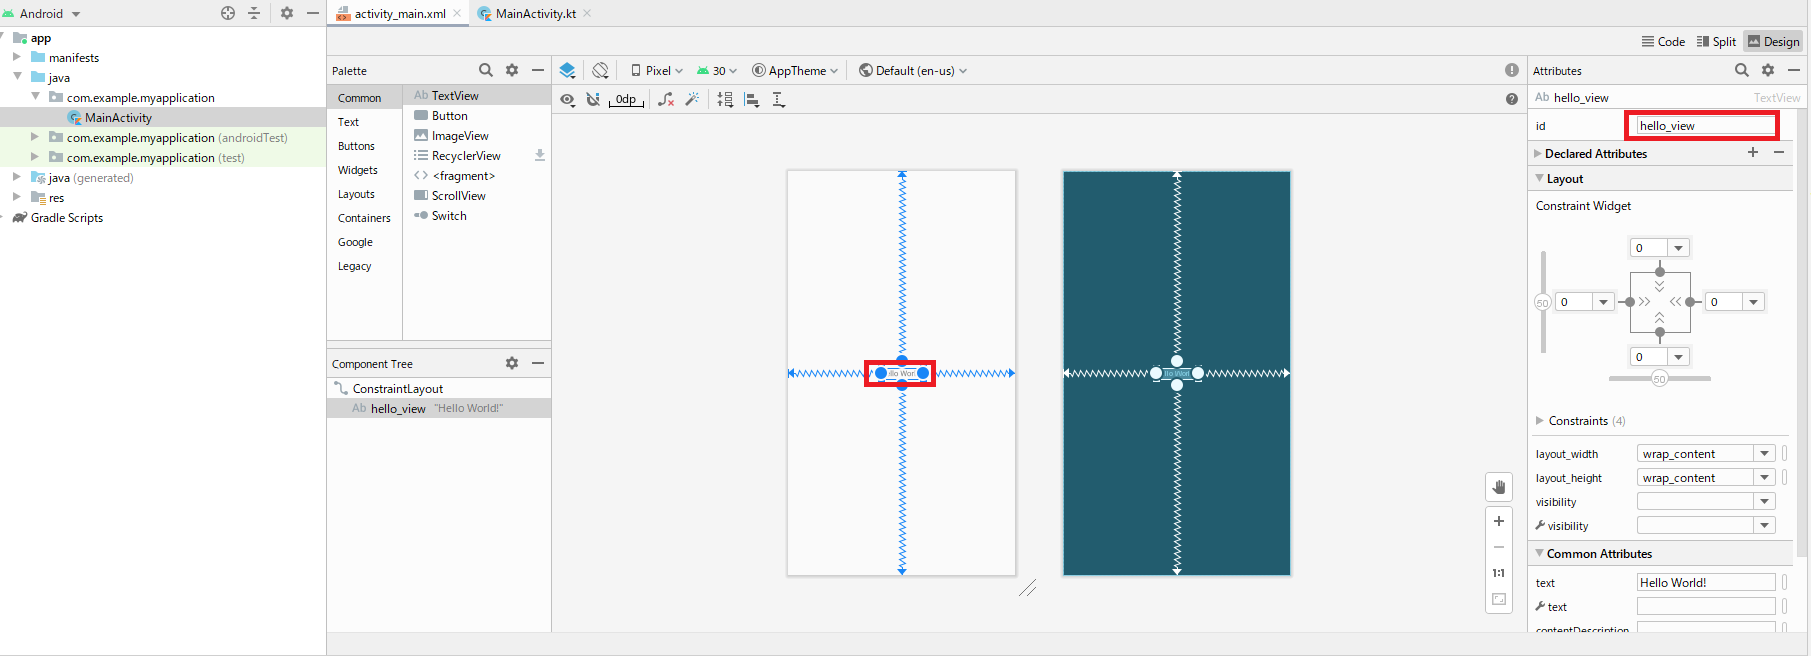Click the zoom to fit screen icon

click(x=1499, y=599)
